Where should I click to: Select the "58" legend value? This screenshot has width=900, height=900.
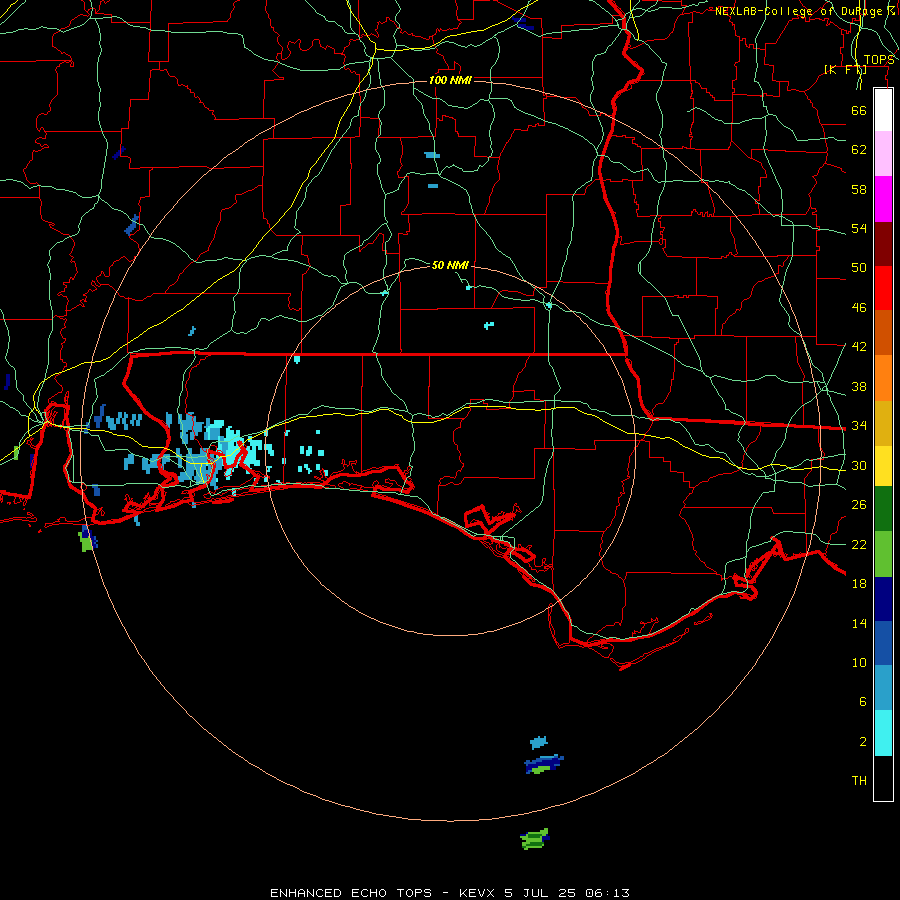click(x=859, y=189)
